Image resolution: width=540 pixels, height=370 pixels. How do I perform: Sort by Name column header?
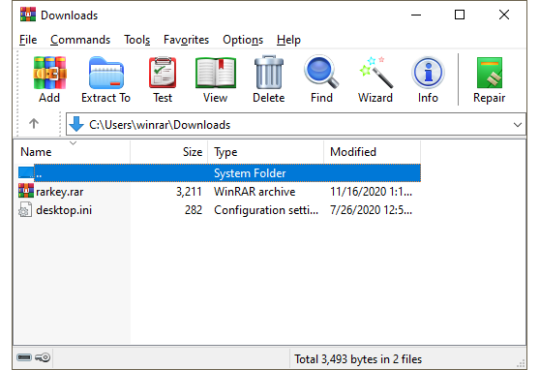(x=72, y=152)
